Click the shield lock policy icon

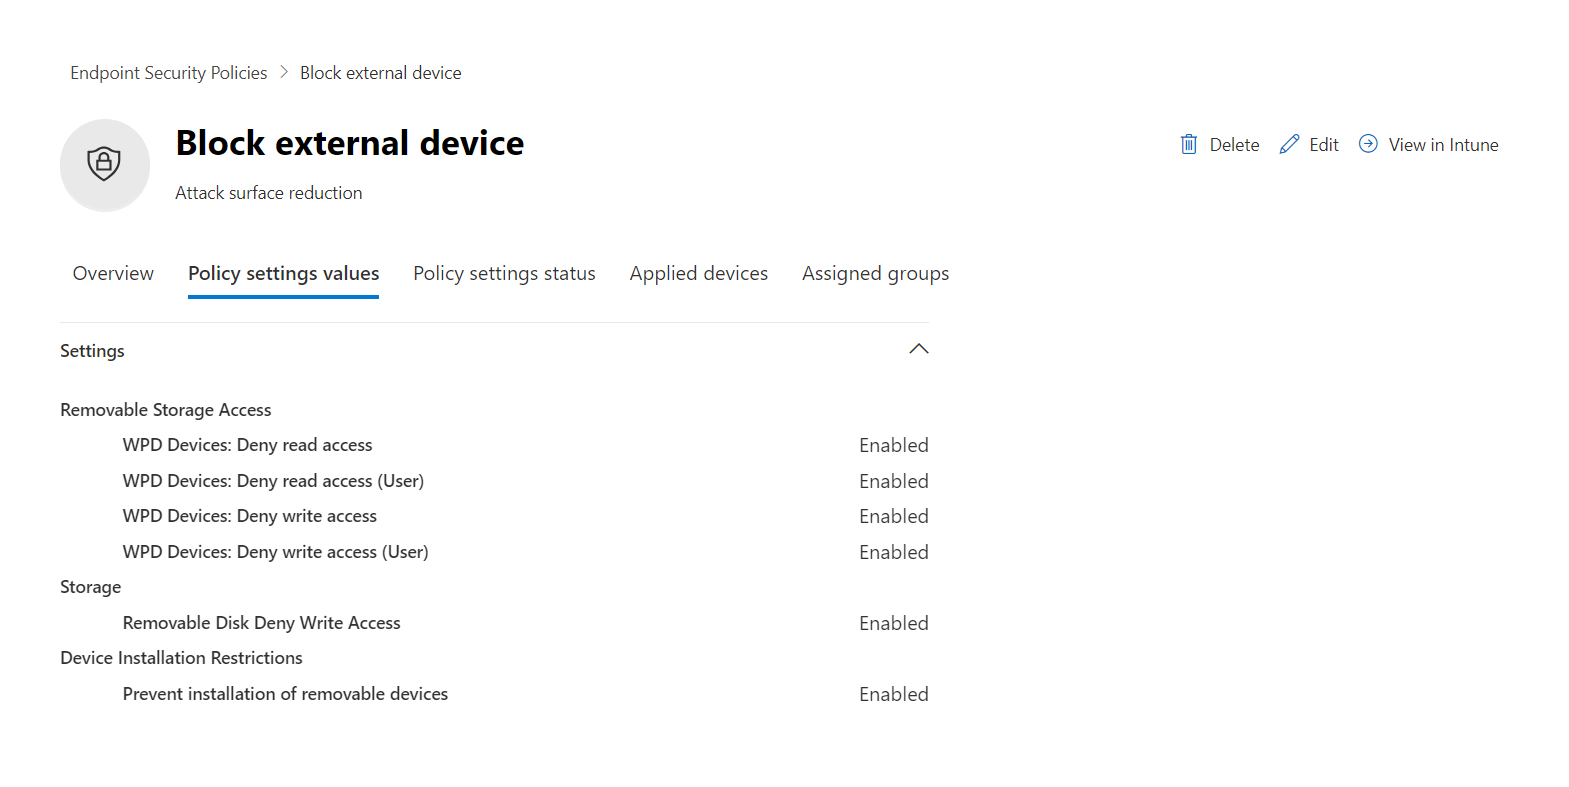click(104, 164)
